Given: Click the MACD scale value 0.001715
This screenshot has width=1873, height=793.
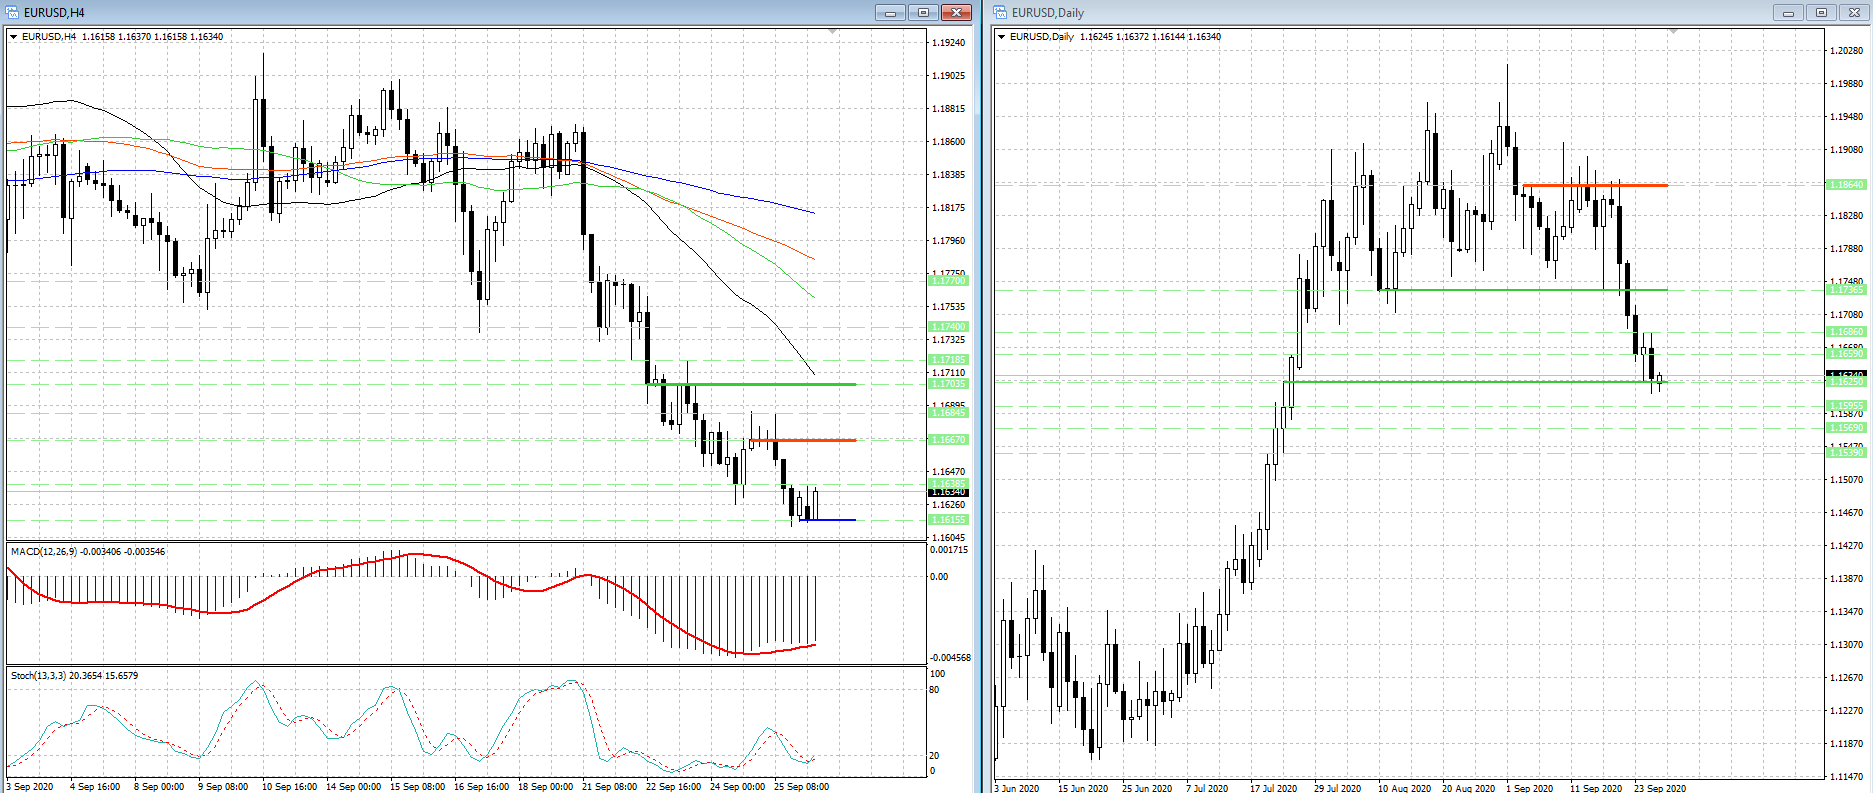Looking at the screenshot, I should point(949,550).
